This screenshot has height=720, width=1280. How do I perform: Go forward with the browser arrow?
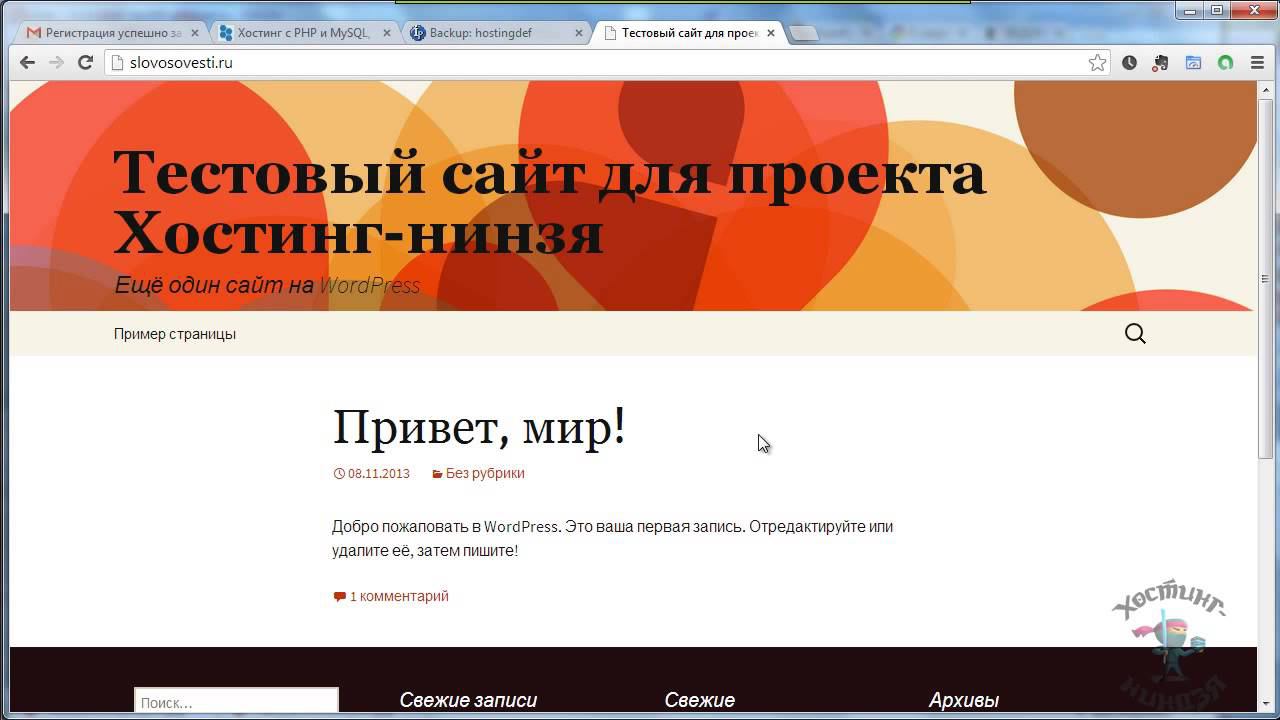[x=56, y=62]
